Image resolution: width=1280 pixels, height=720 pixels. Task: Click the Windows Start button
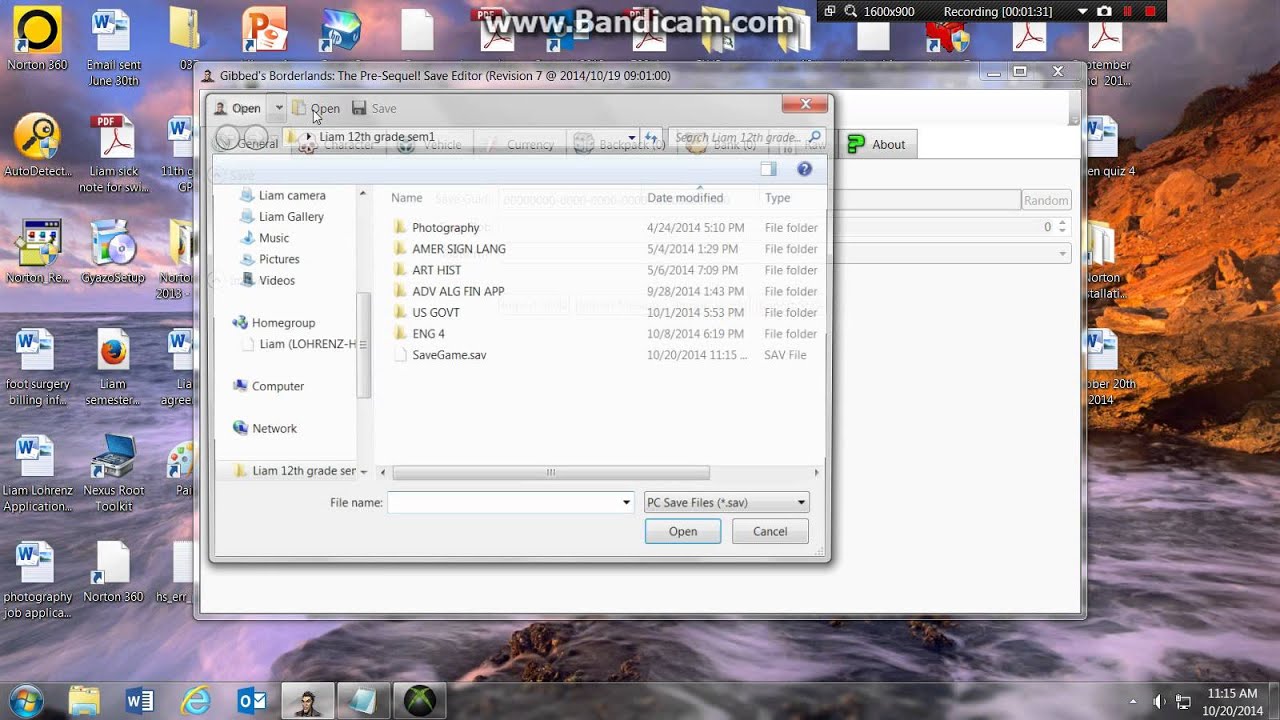[27, 700]
